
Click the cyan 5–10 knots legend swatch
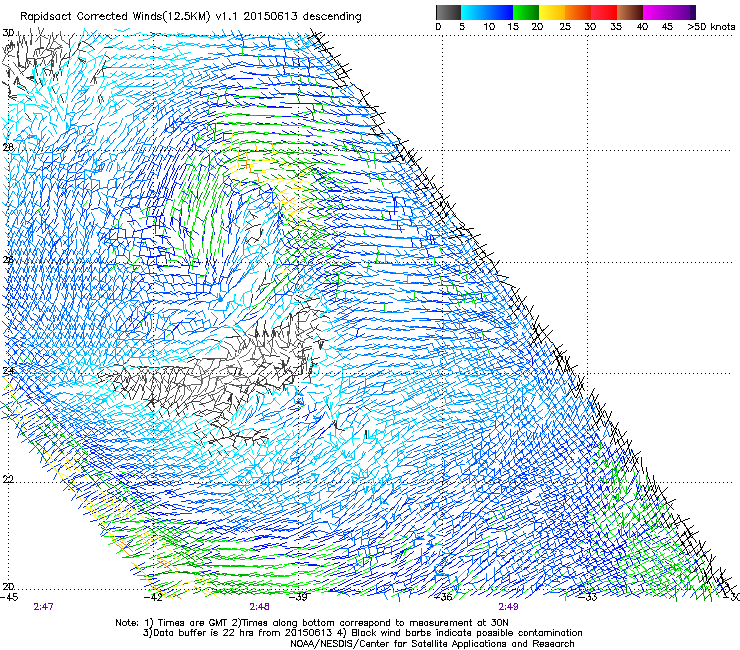[x=474, y=12]
